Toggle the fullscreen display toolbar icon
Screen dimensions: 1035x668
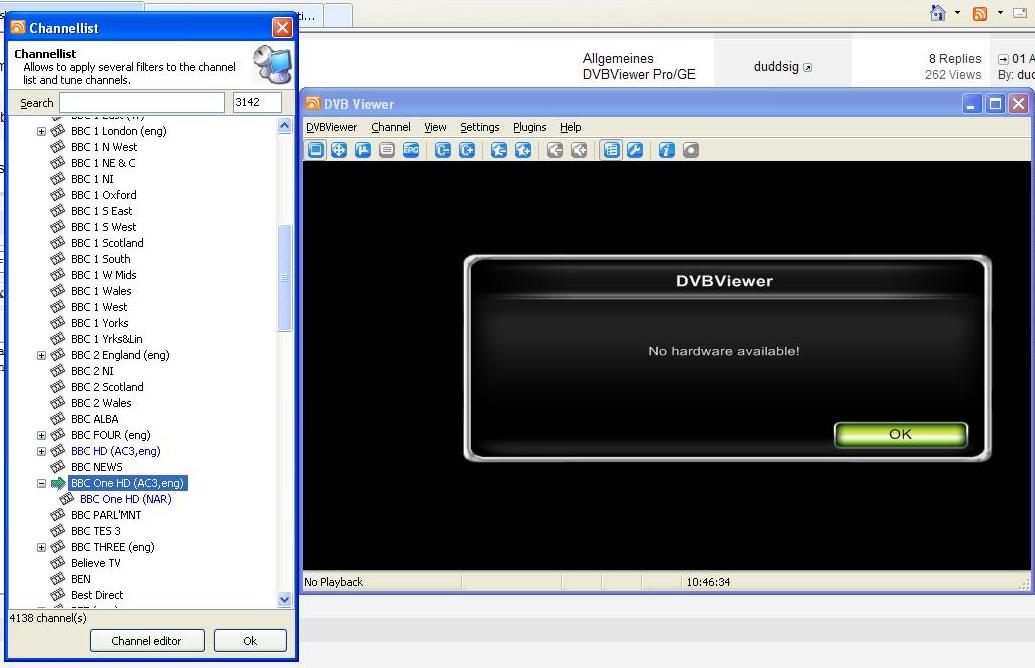[x=316, y=150]
